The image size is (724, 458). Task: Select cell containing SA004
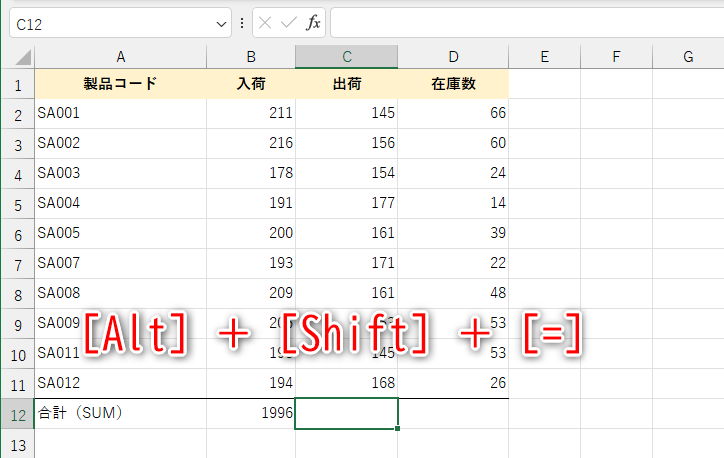click(x=121, y=204)
